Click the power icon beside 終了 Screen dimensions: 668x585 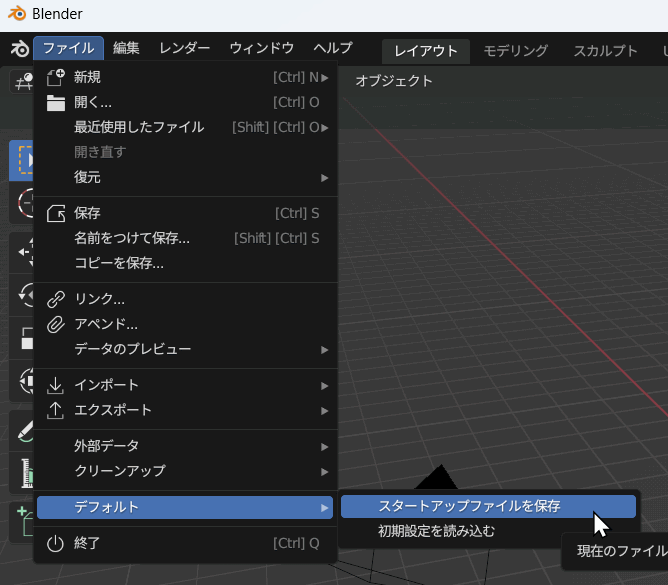click(x=55, y=544)
